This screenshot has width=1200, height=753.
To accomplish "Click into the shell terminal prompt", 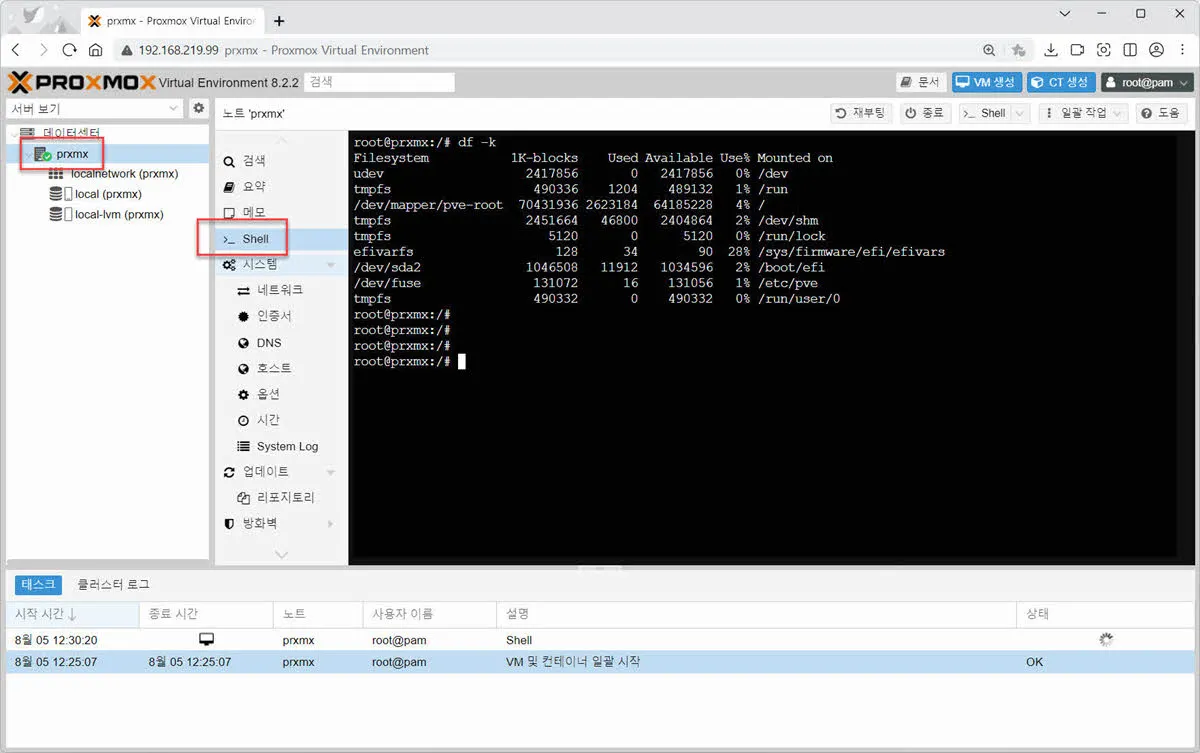I will click(462, 361).
